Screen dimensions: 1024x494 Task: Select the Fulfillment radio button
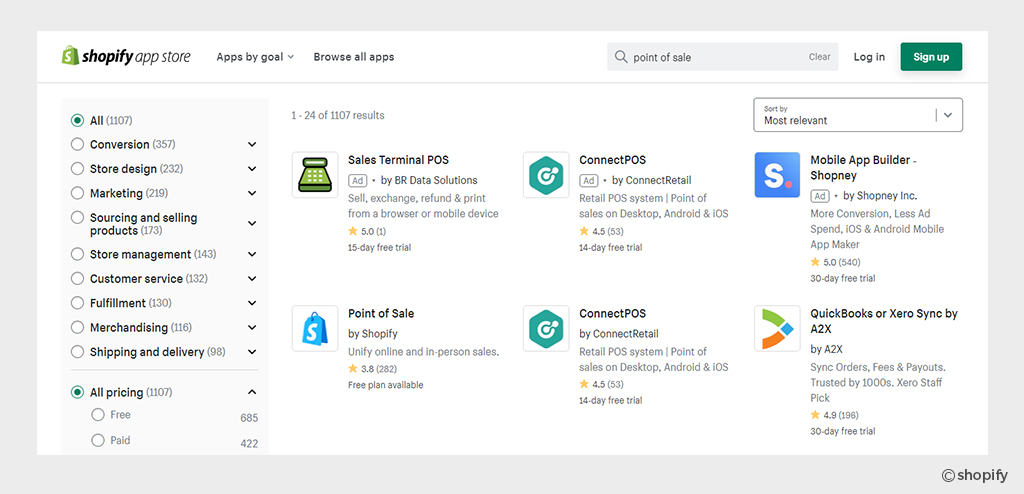point(77,303)
